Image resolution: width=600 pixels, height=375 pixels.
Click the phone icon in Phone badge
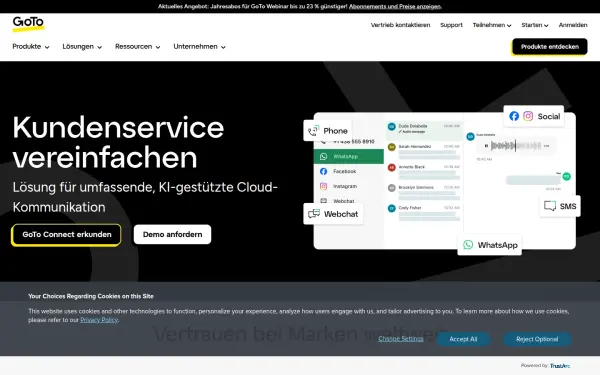(x=313, y=131)
